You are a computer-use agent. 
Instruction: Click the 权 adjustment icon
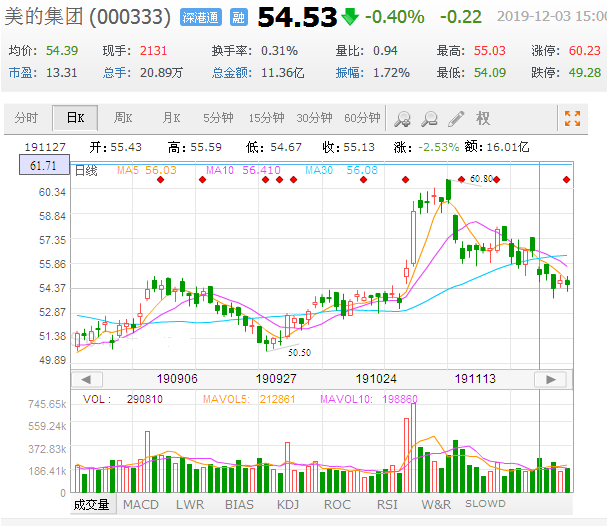click(483, 118)
